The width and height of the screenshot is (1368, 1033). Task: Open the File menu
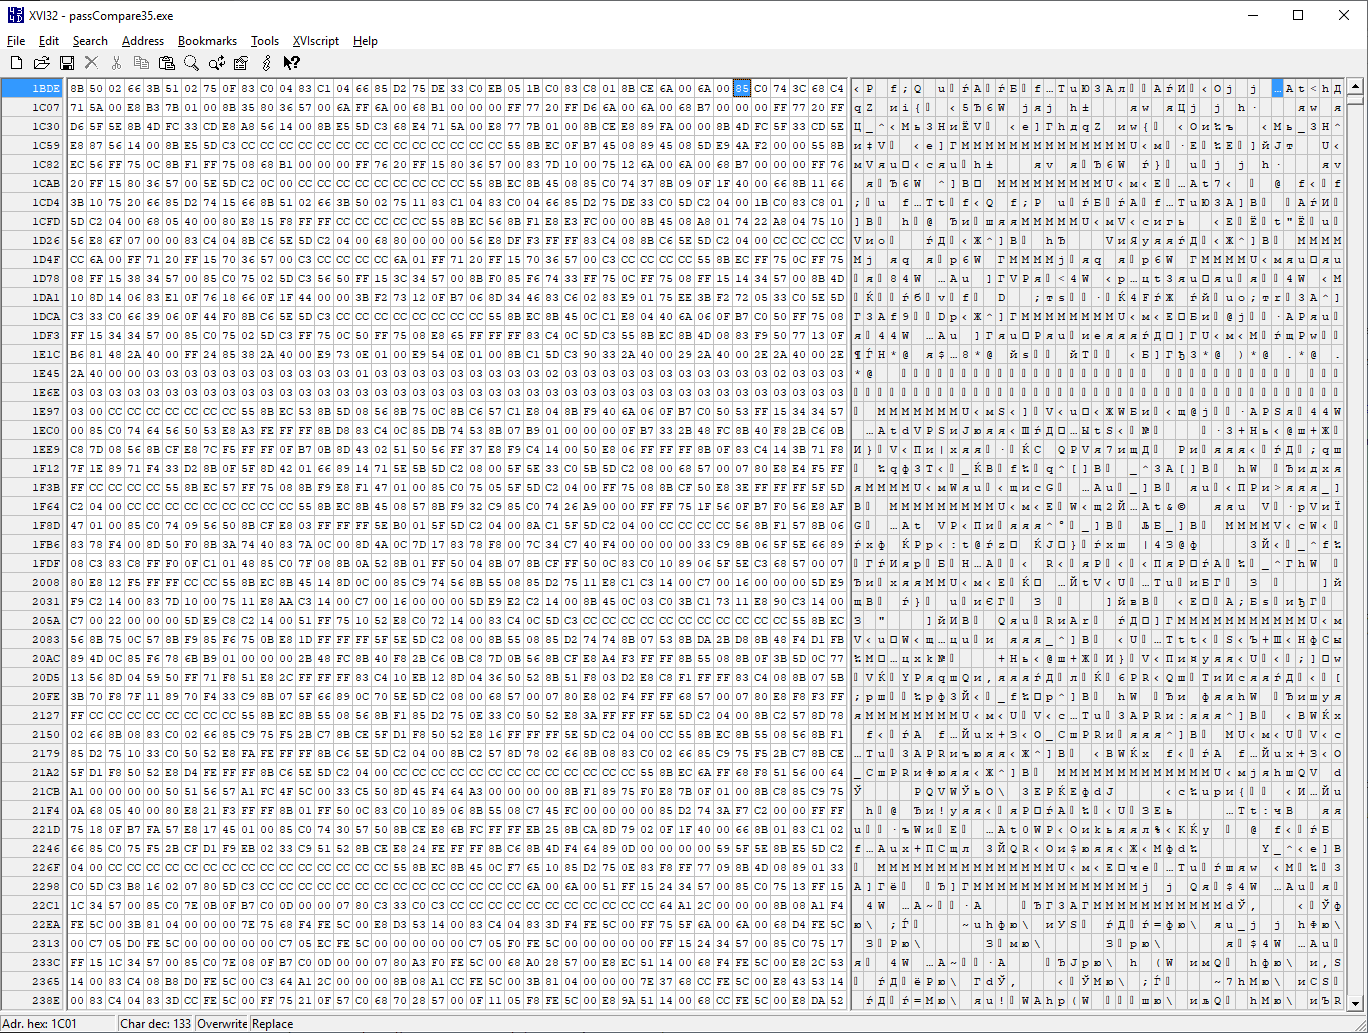(16, 41)
